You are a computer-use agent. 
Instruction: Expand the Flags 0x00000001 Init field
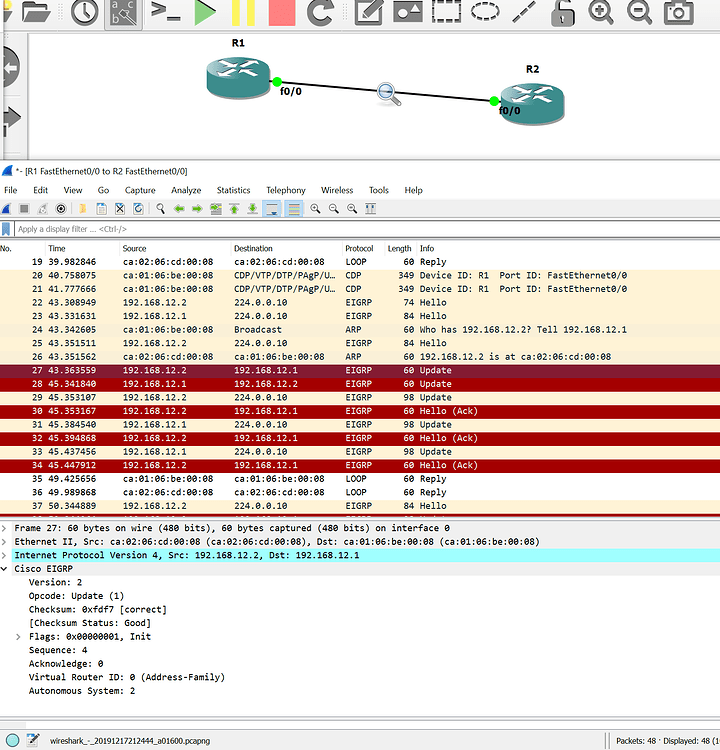19,636
